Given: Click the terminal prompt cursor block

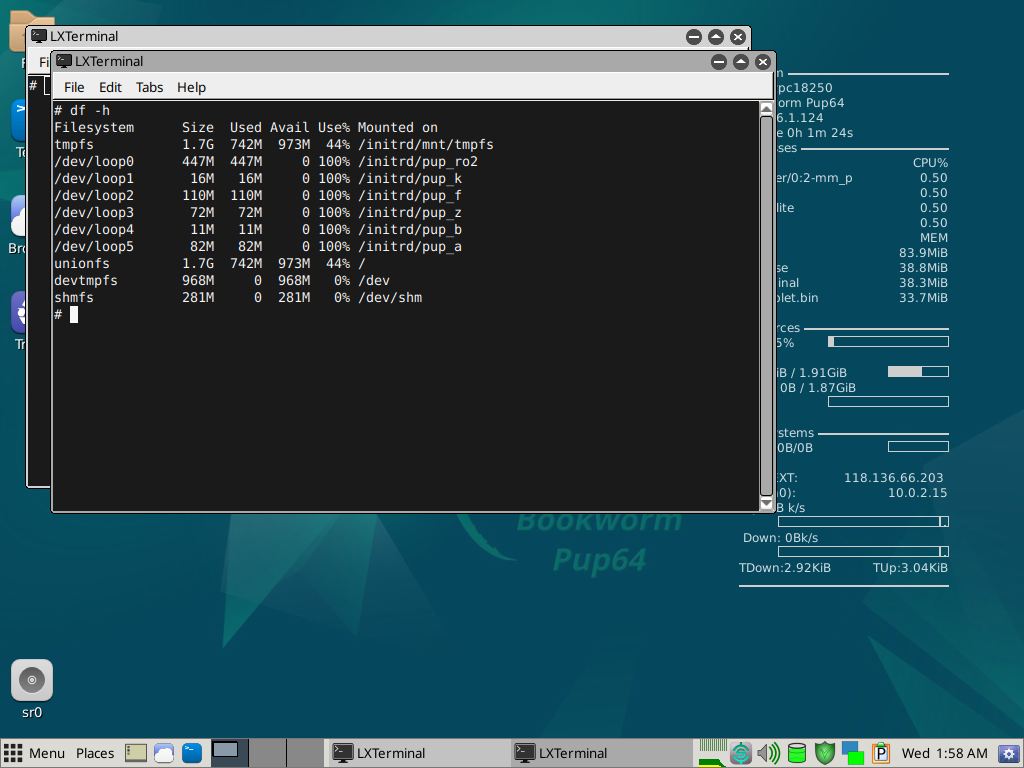Looking at the screenshot, I should 74,315.
